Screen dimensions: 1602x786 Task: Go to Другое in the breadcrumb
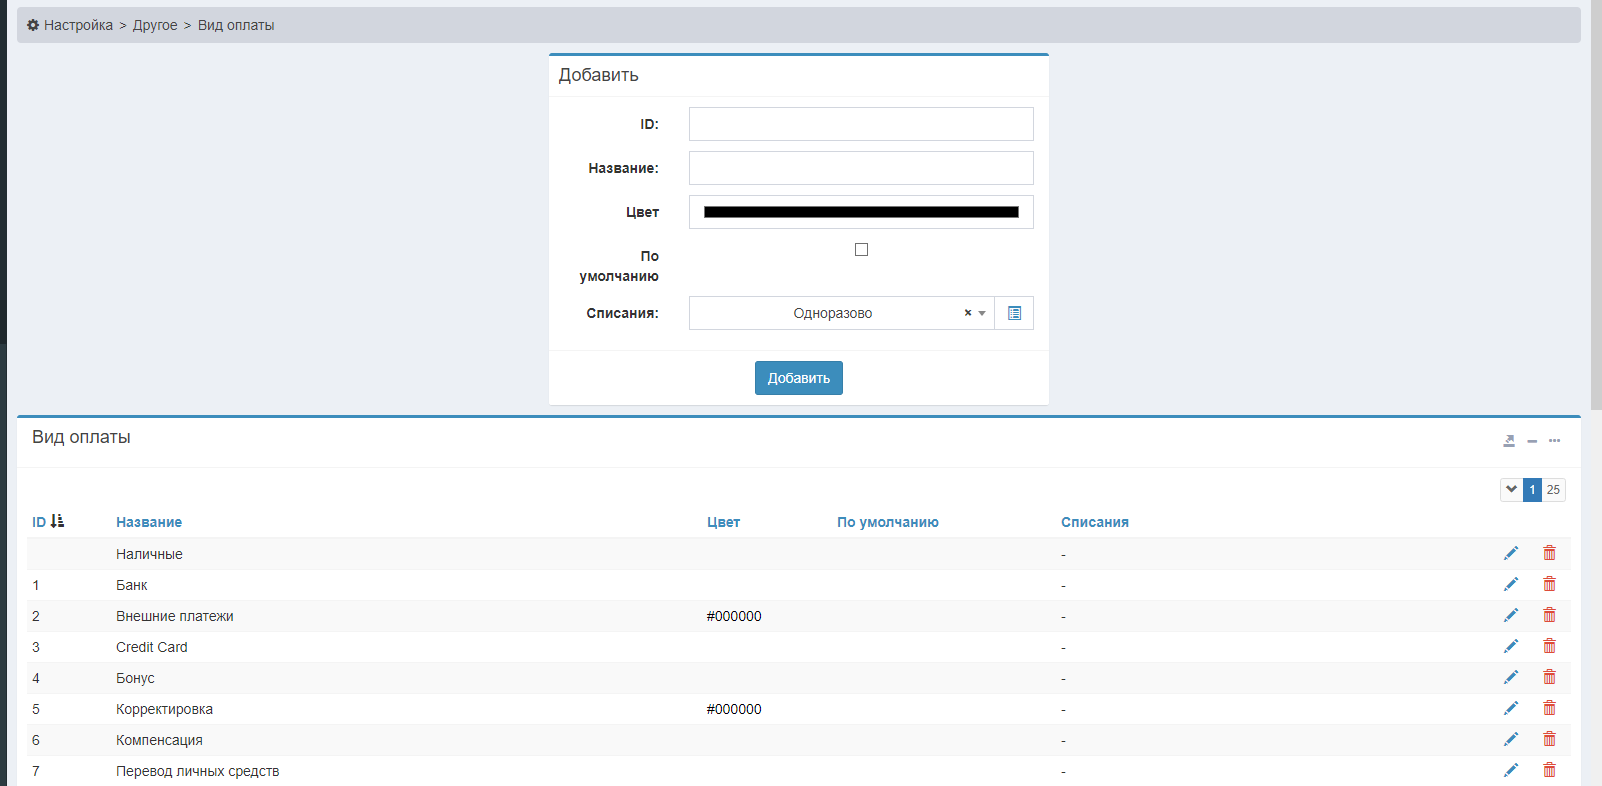(x=155, y=25)
